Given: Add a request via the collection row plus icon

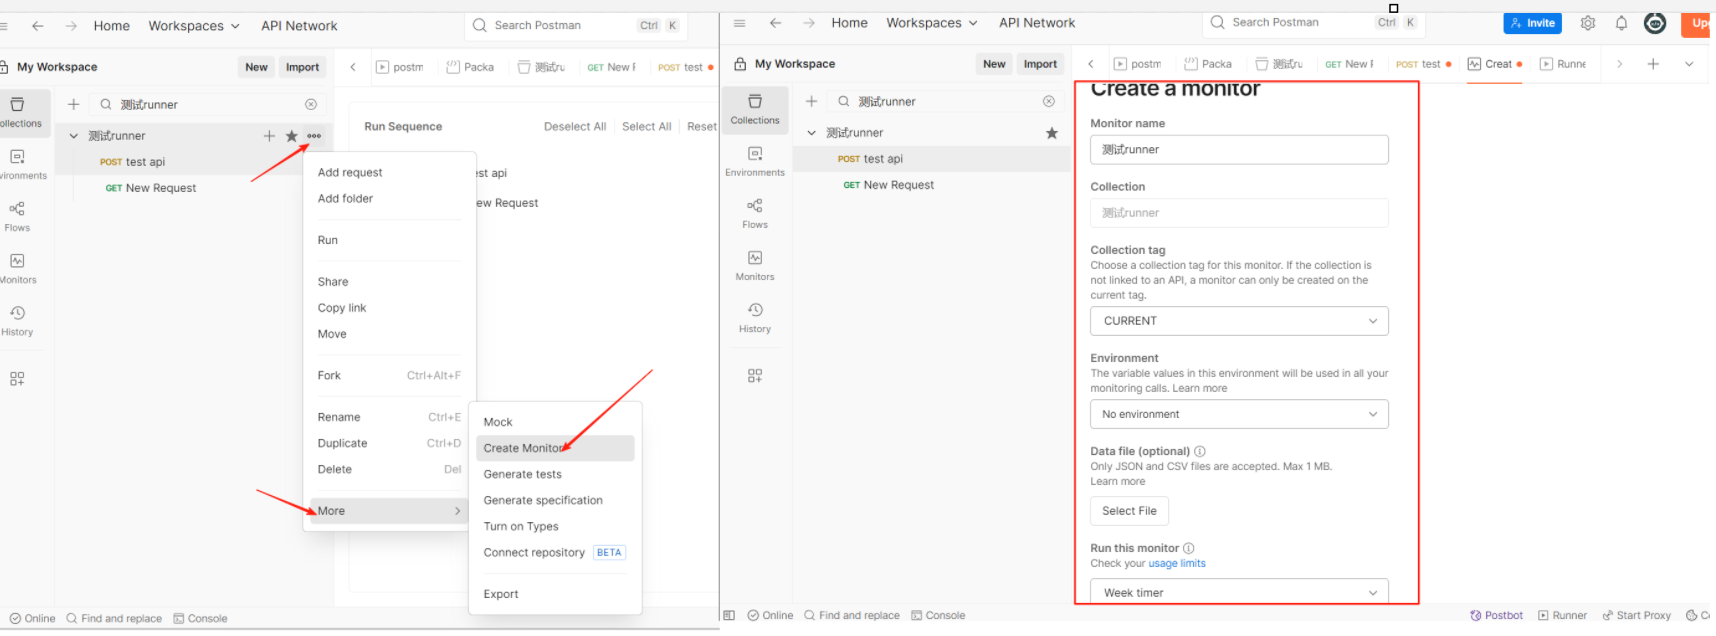Looking at the screenshot, I should click(x=269, y=136).
